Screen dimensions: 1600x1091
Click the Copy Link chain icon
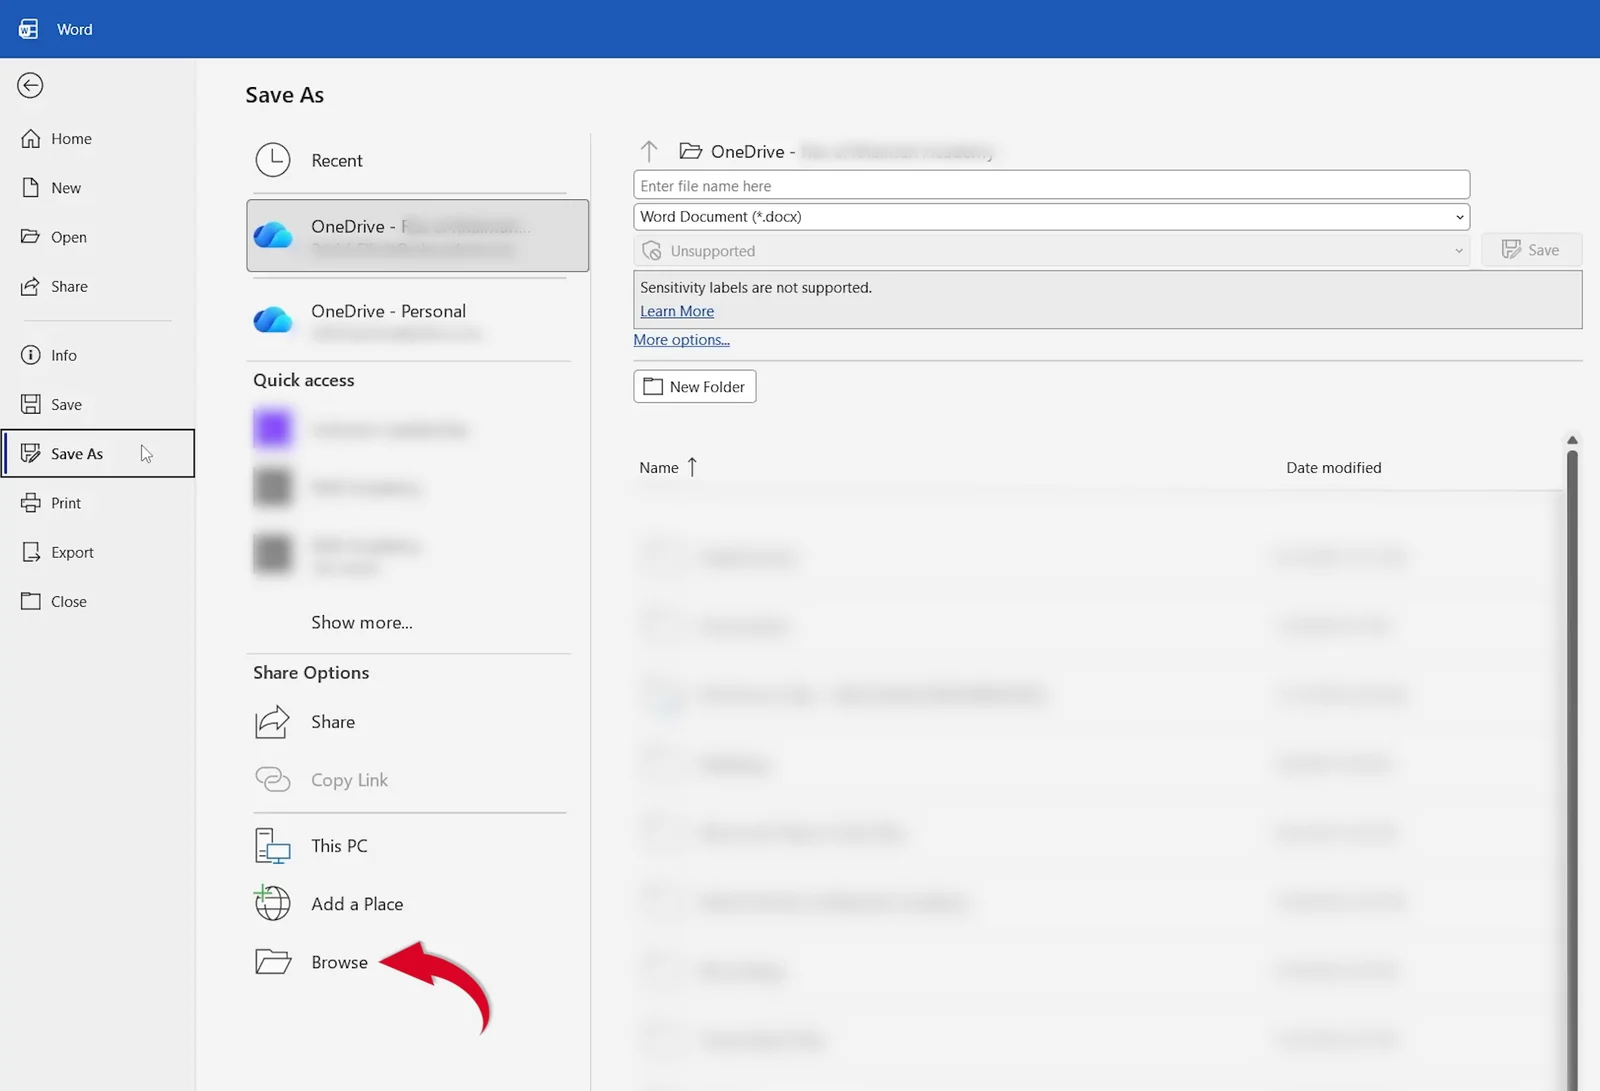tap(272, 780)
